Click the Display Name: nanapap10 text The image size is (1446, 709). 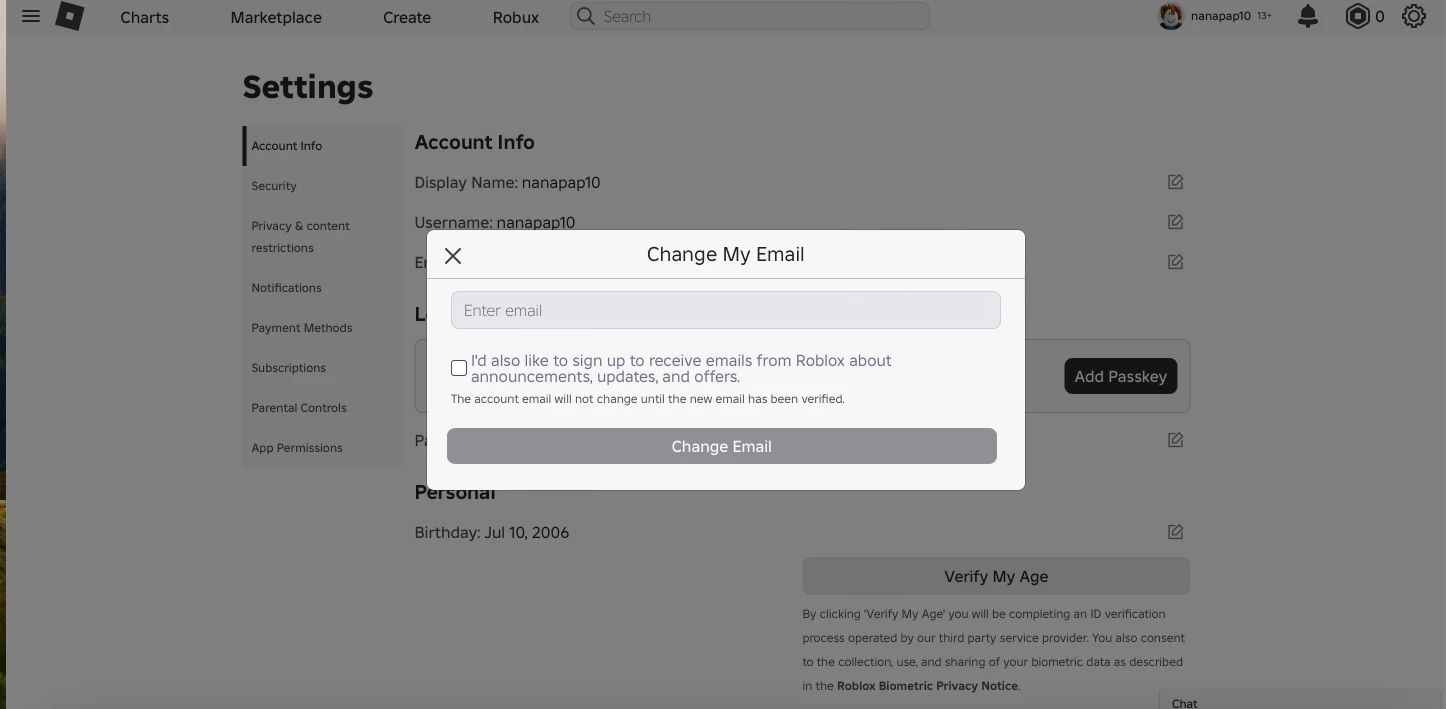[x=507, y=182]
